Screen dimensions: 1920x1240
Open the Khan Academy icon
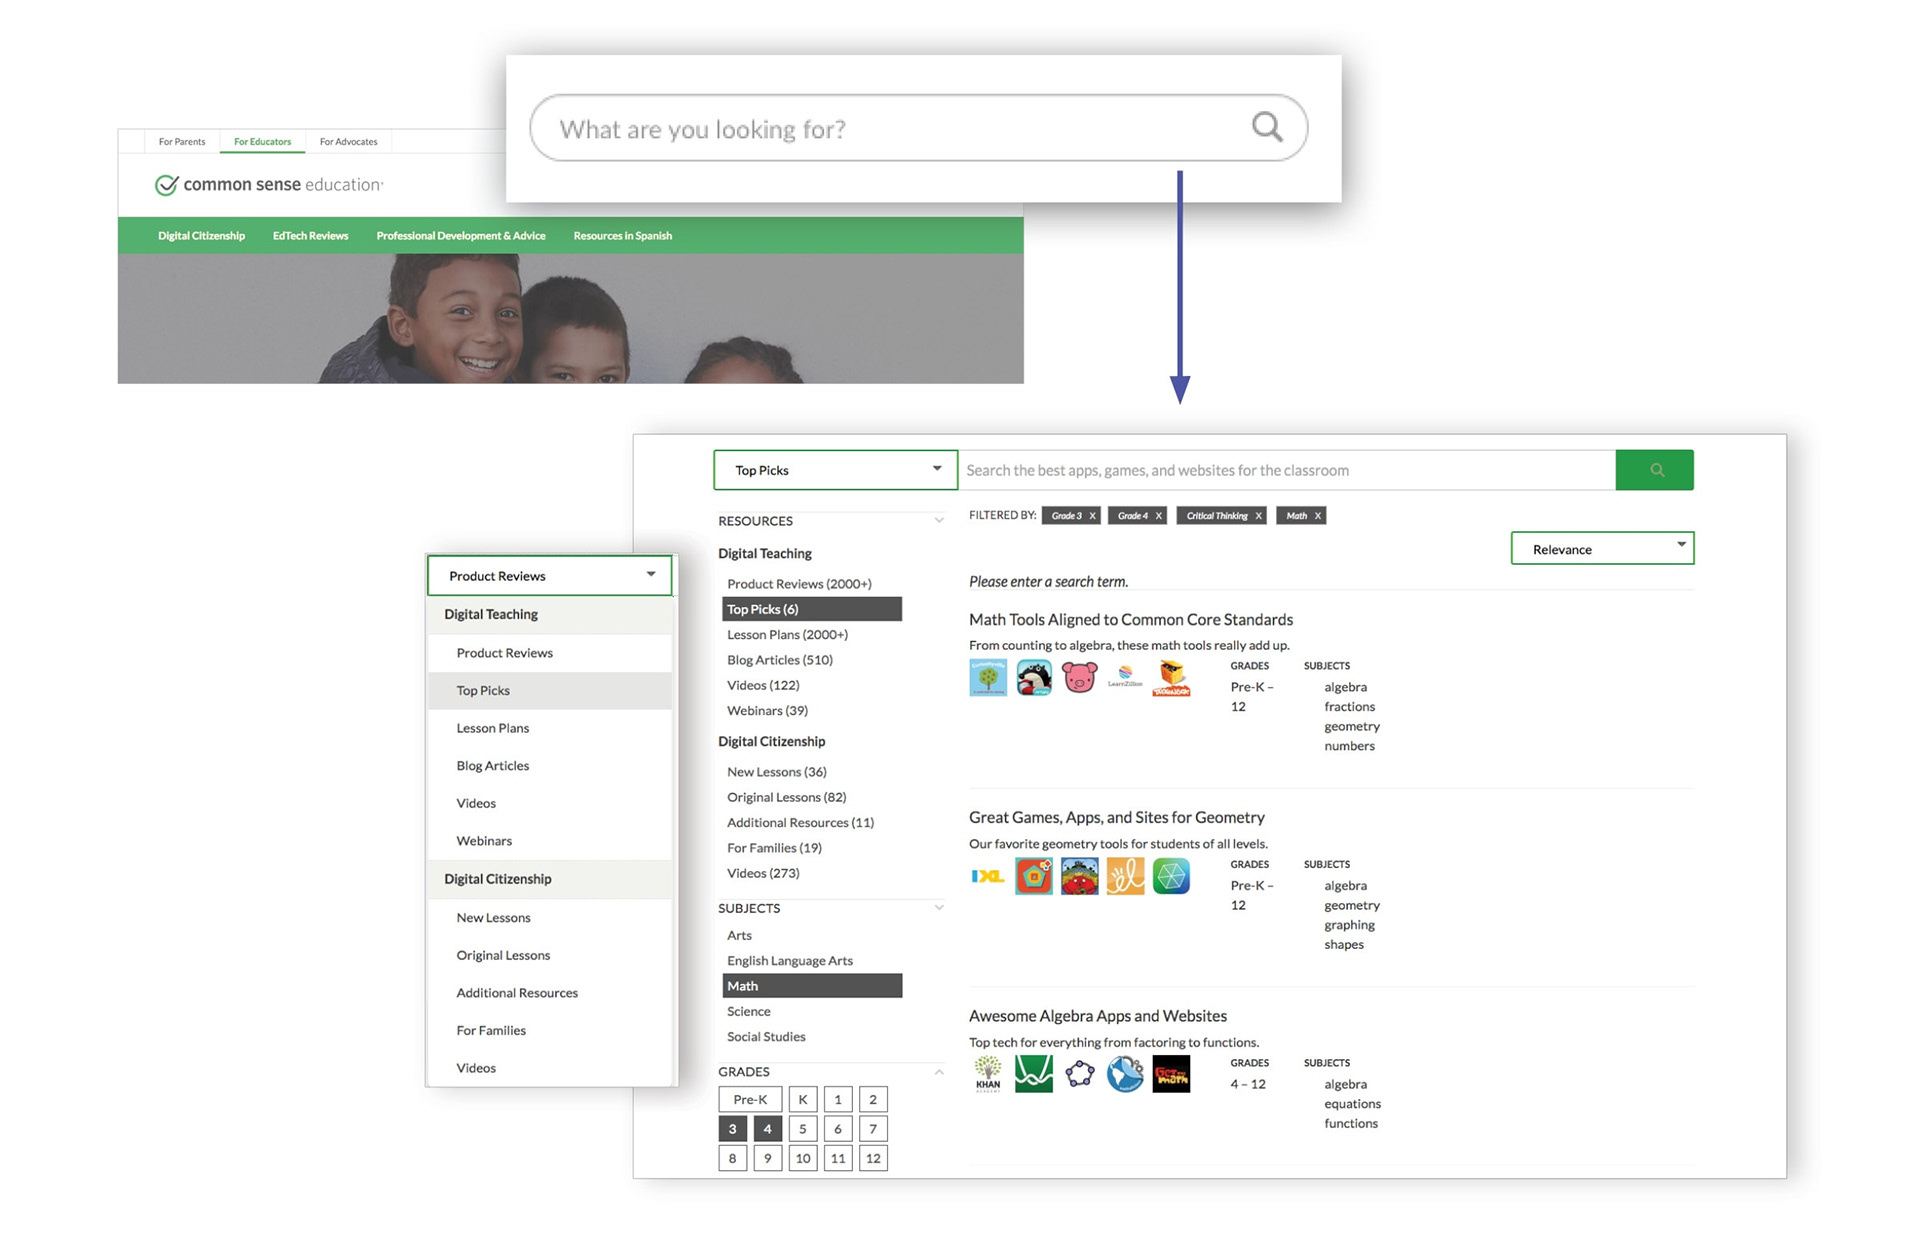coord(988,1074)
